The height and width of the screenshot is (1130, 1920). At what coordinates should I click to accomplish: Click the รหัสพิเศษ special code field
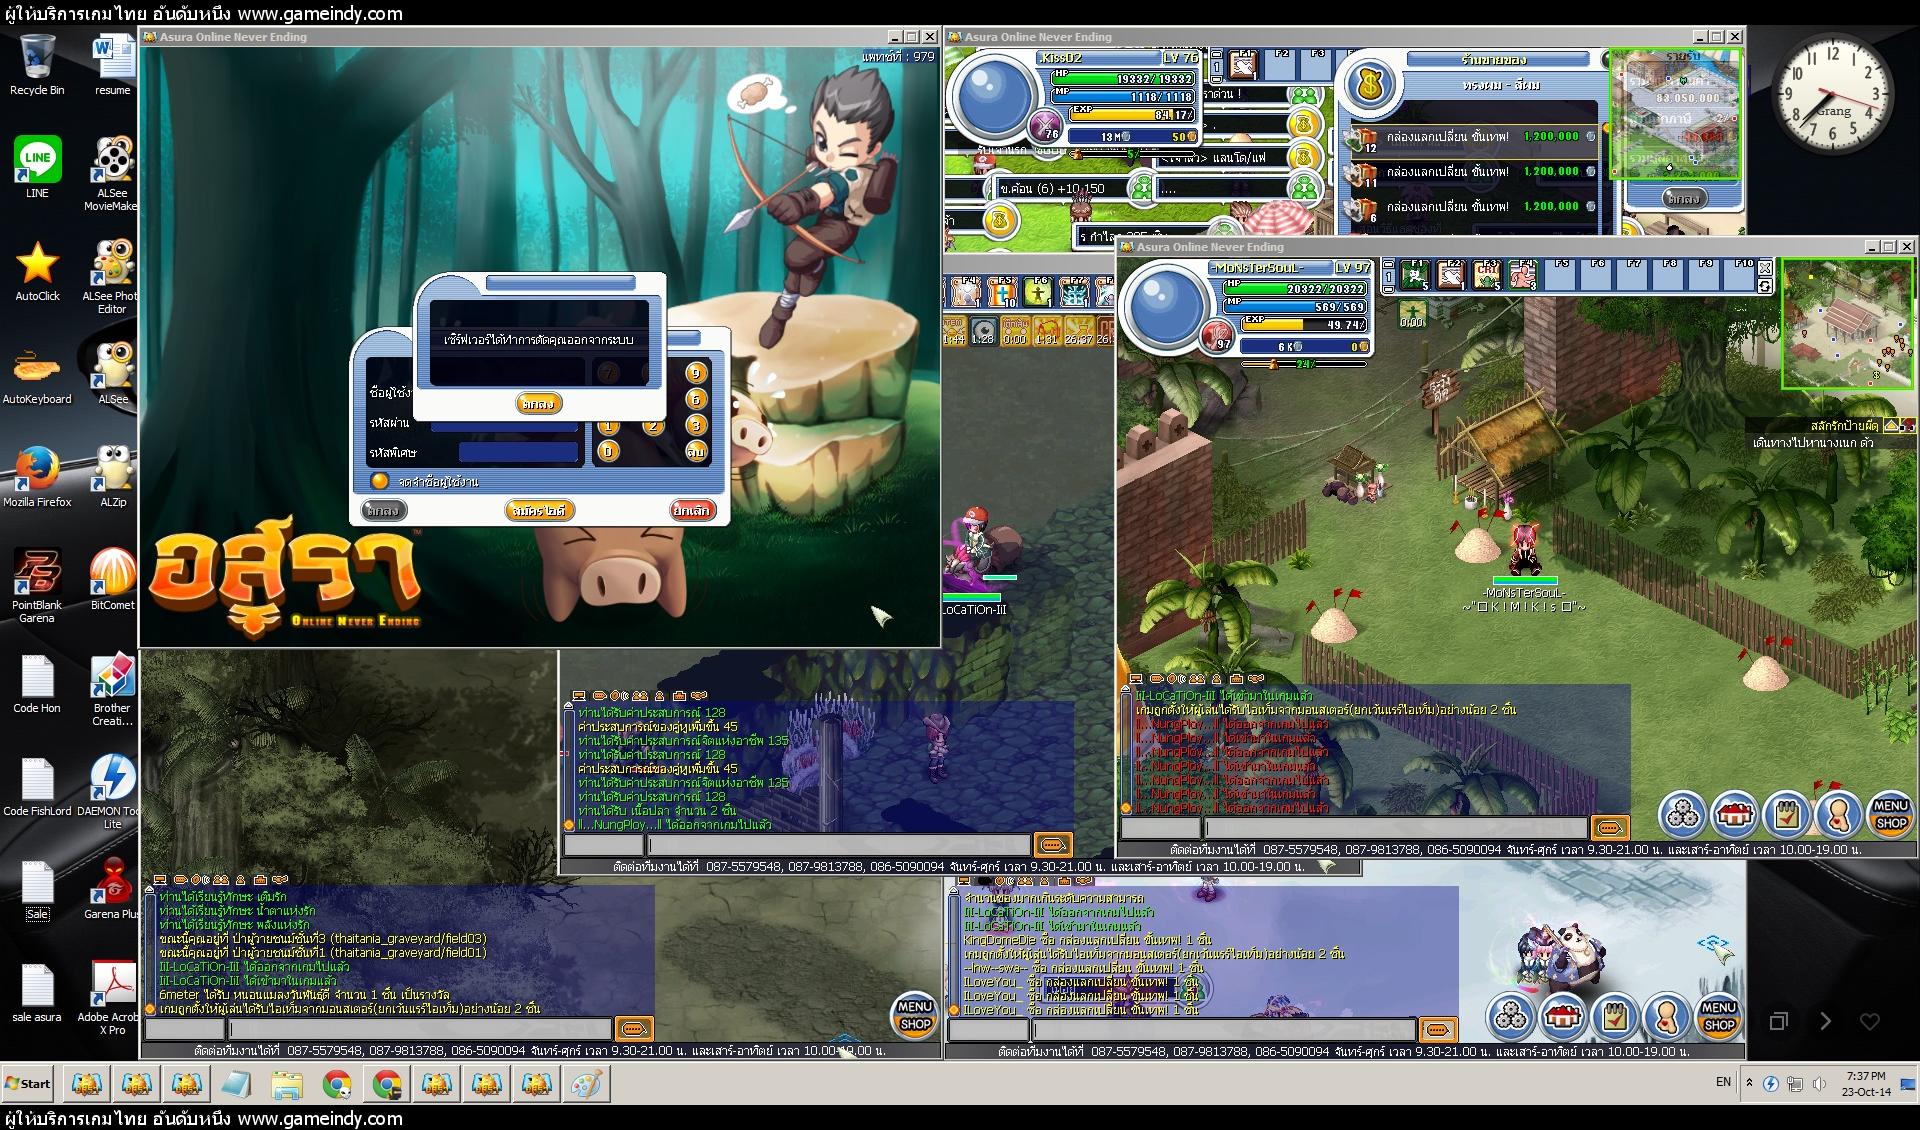pyautogui.click(x=518, y=453)
